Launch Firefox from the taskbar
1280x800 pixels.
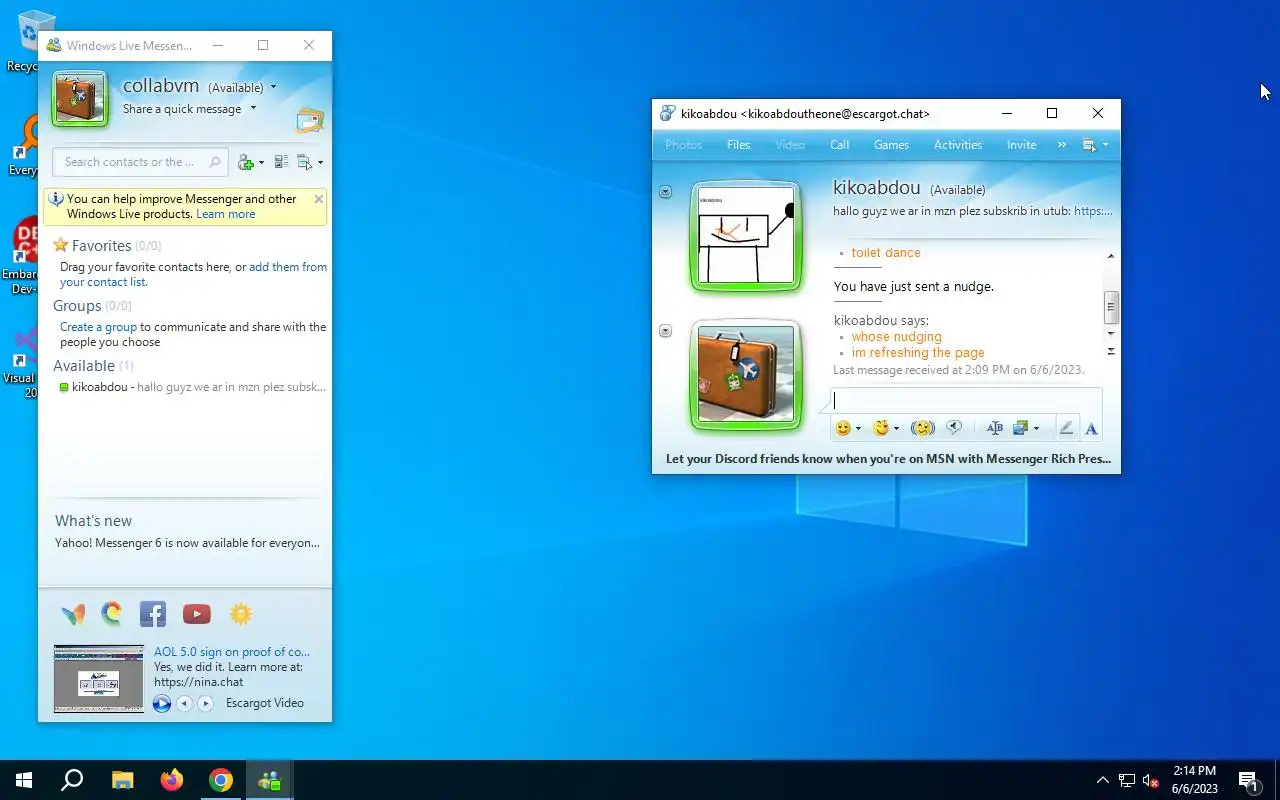[x=172, y=780]
